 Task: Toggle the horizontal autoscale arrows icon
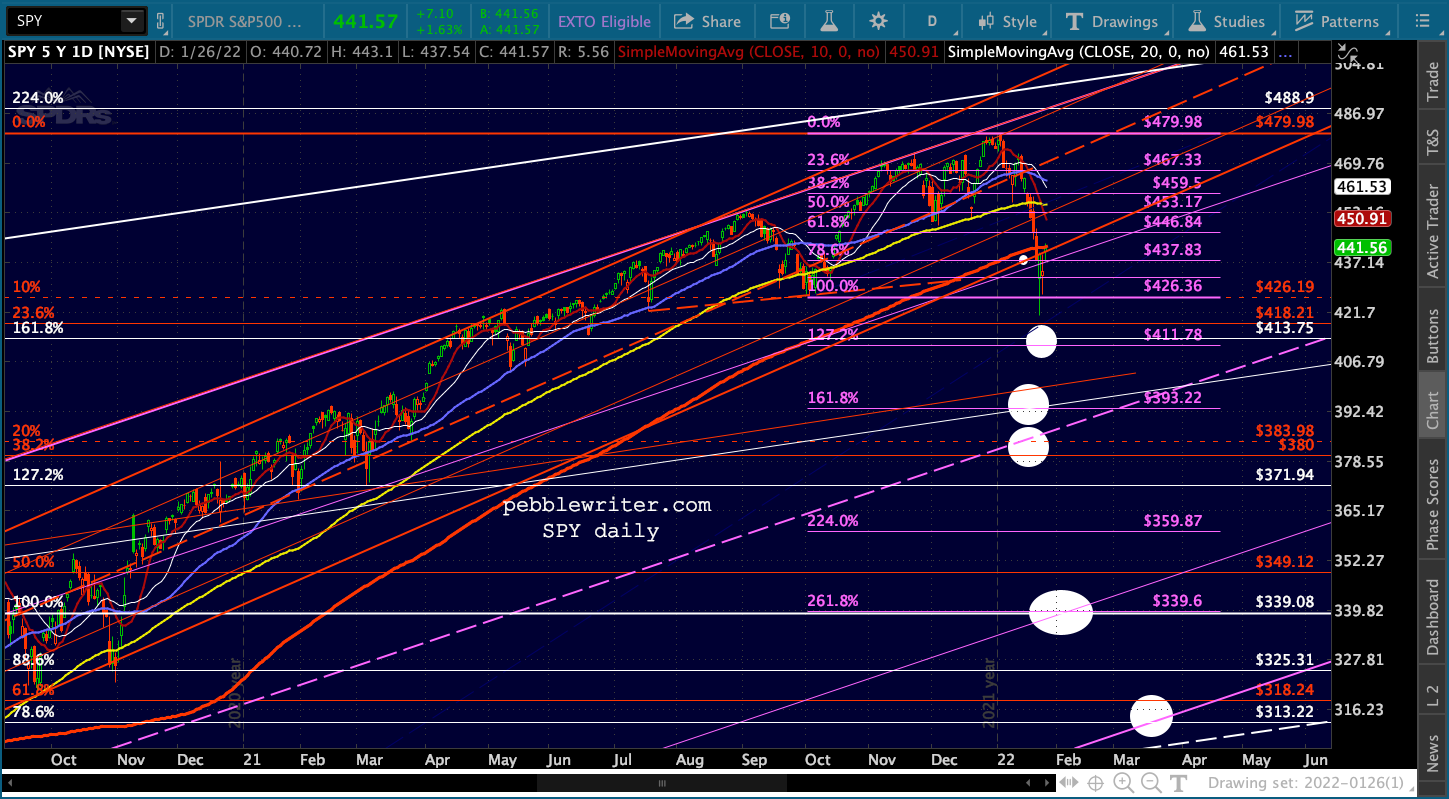tap(1068, 783)
